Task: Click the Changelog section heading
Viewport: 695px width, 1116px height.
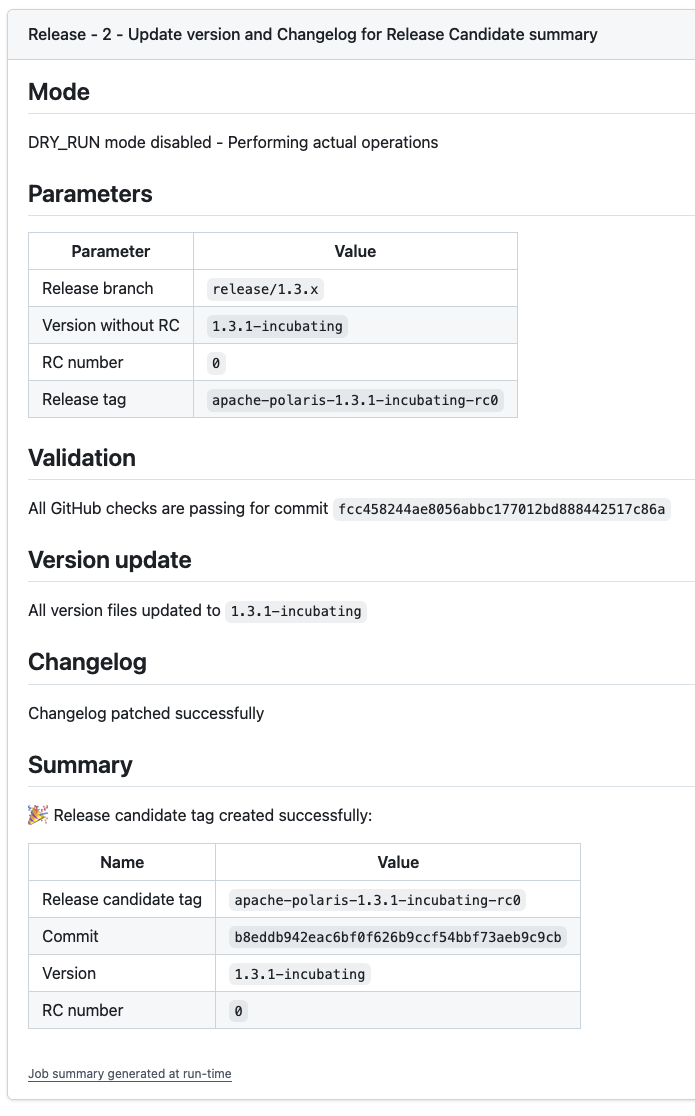Action: click(x=87, y=662)
